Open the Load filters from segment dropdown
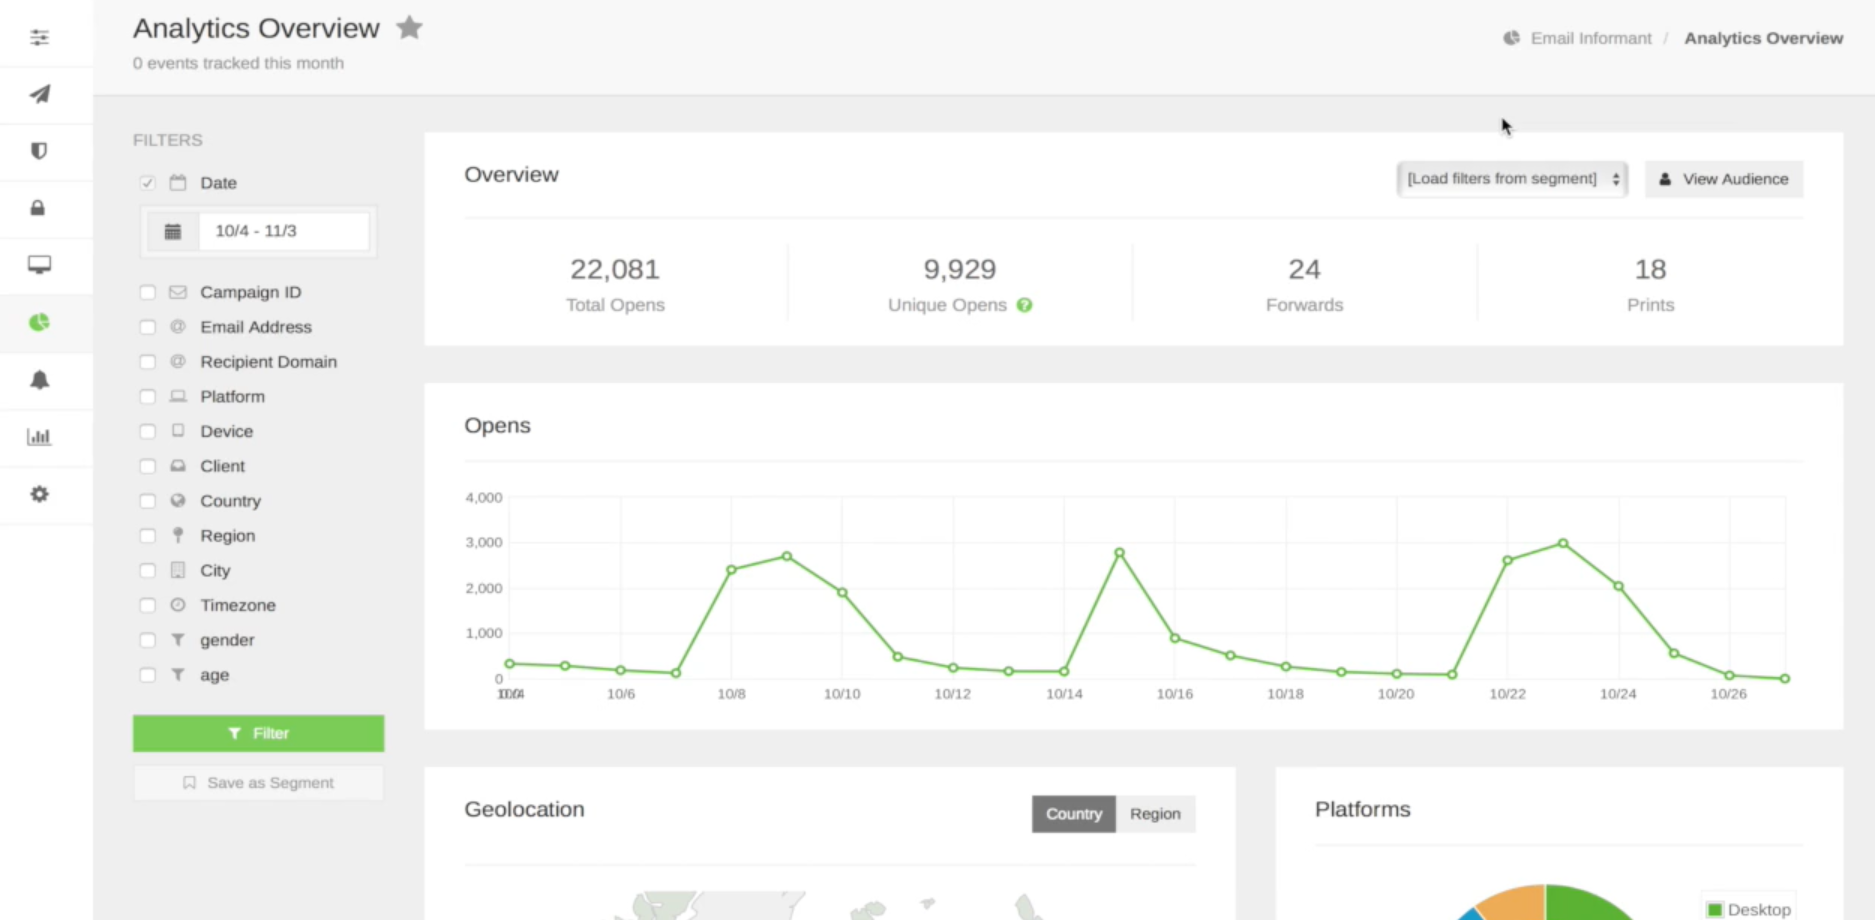1875x920 pixels. (1511, 179)
